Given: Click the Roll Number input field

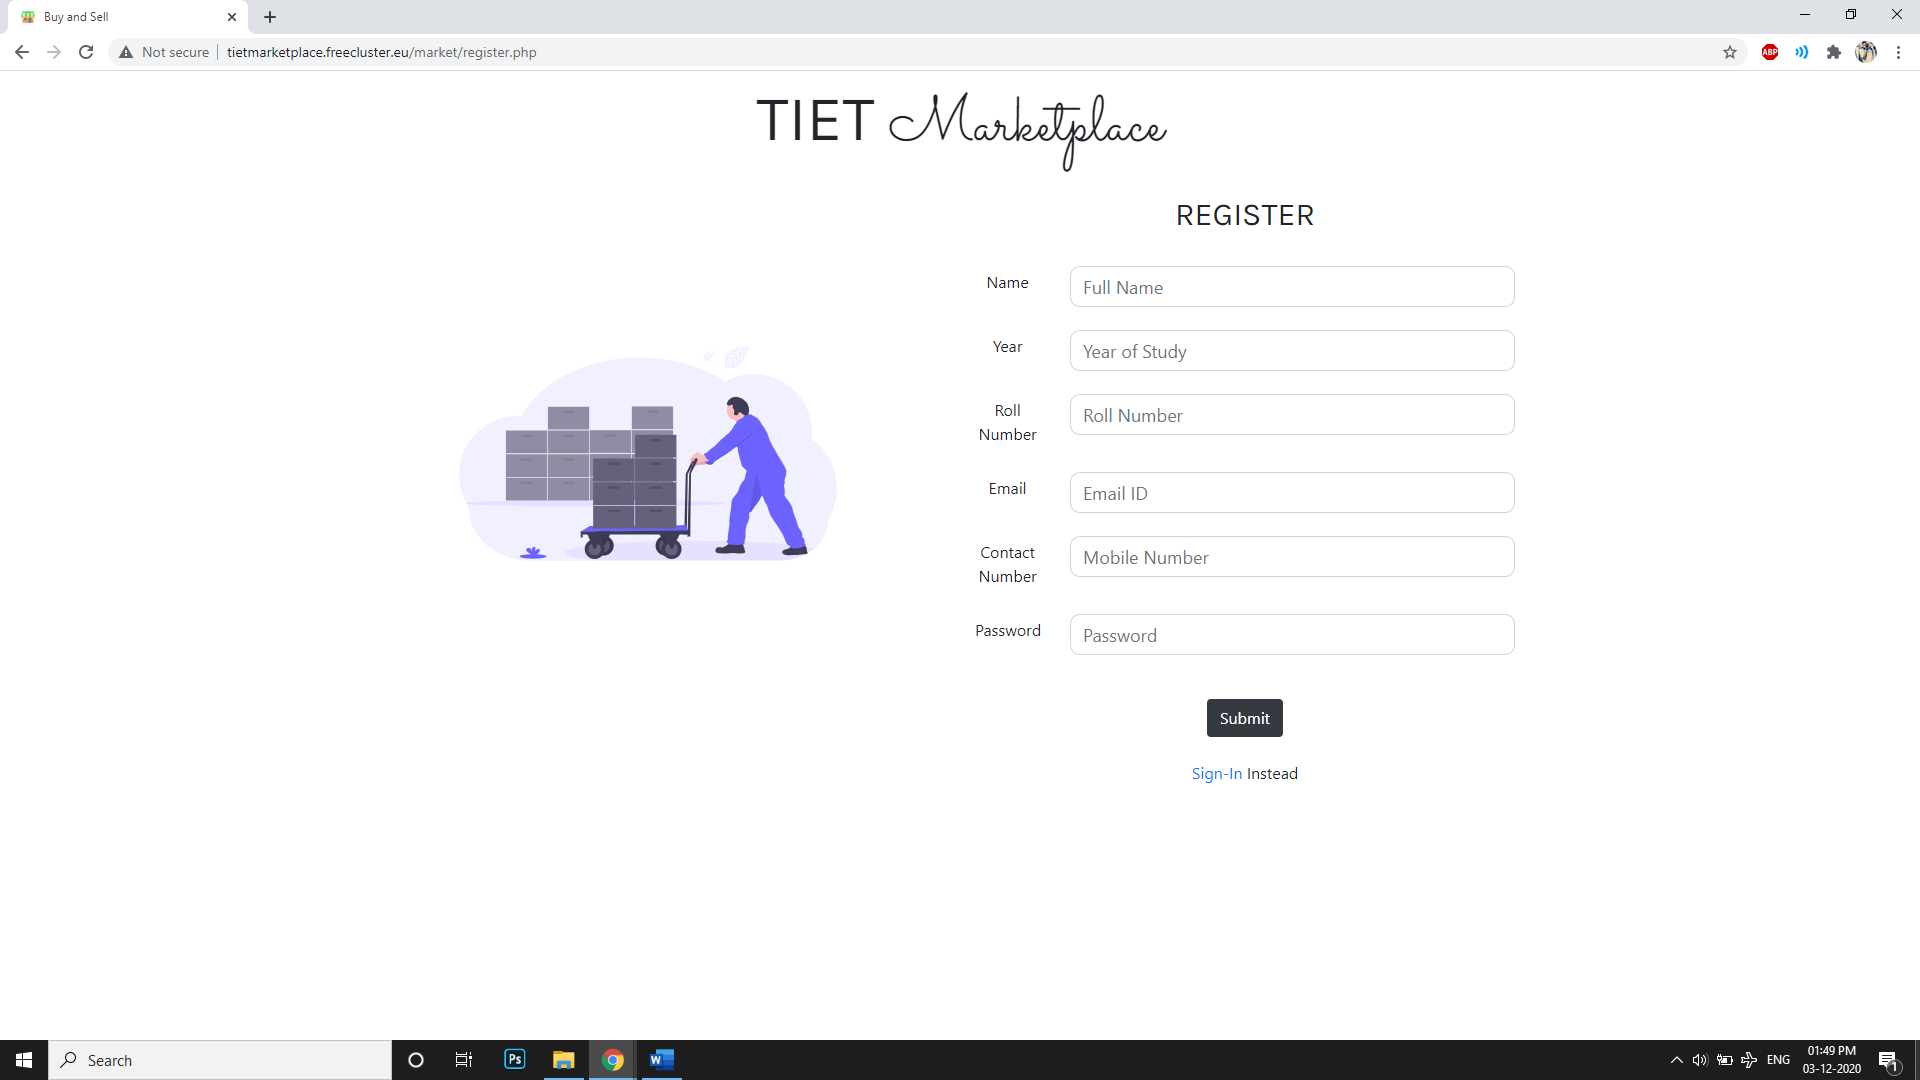Looking at the screenshot, I should coord(1290,414).
